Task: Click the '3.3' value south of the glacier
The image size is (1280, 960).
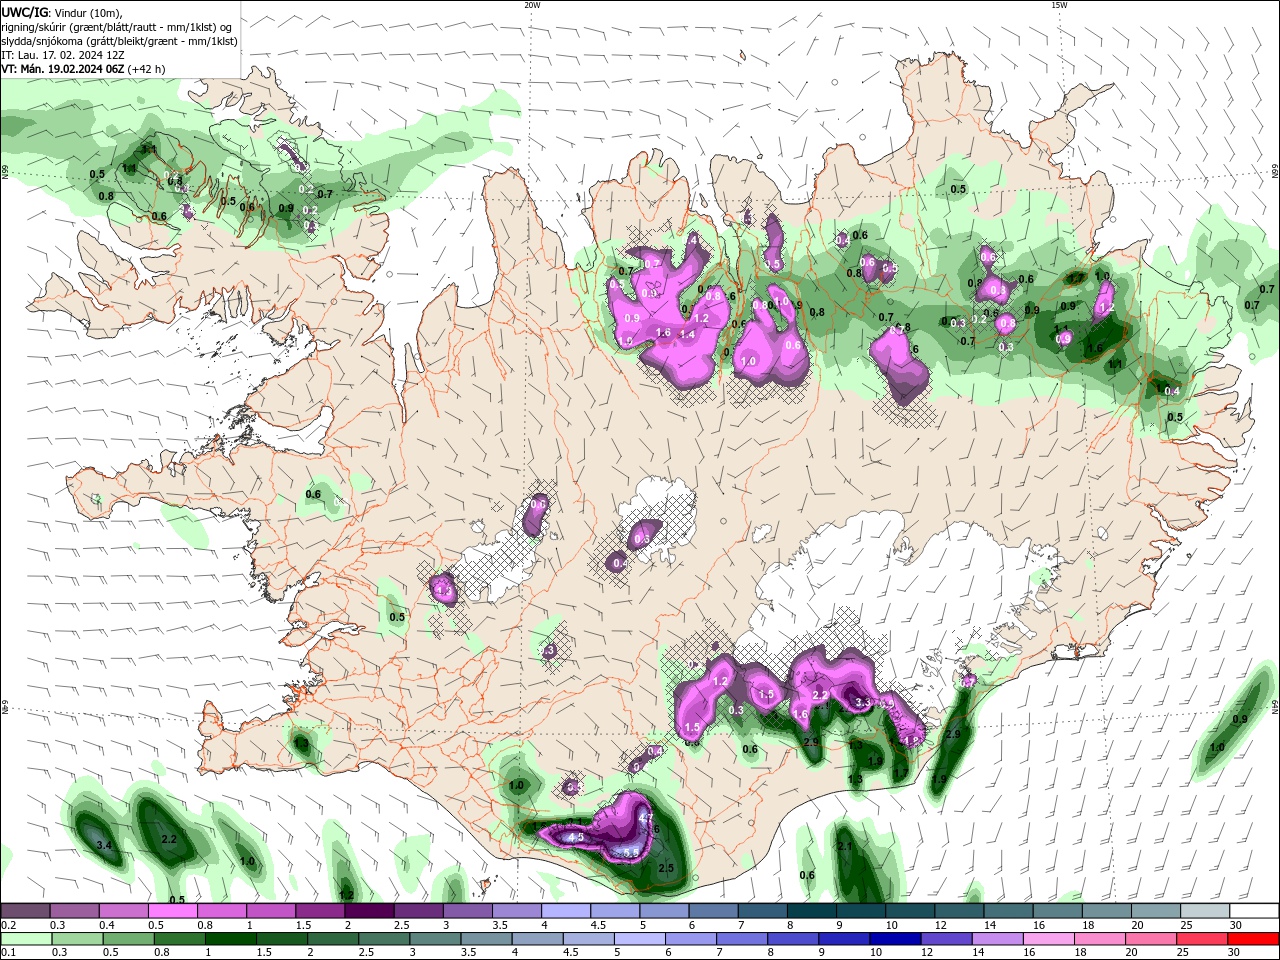Action: [864, 703]
